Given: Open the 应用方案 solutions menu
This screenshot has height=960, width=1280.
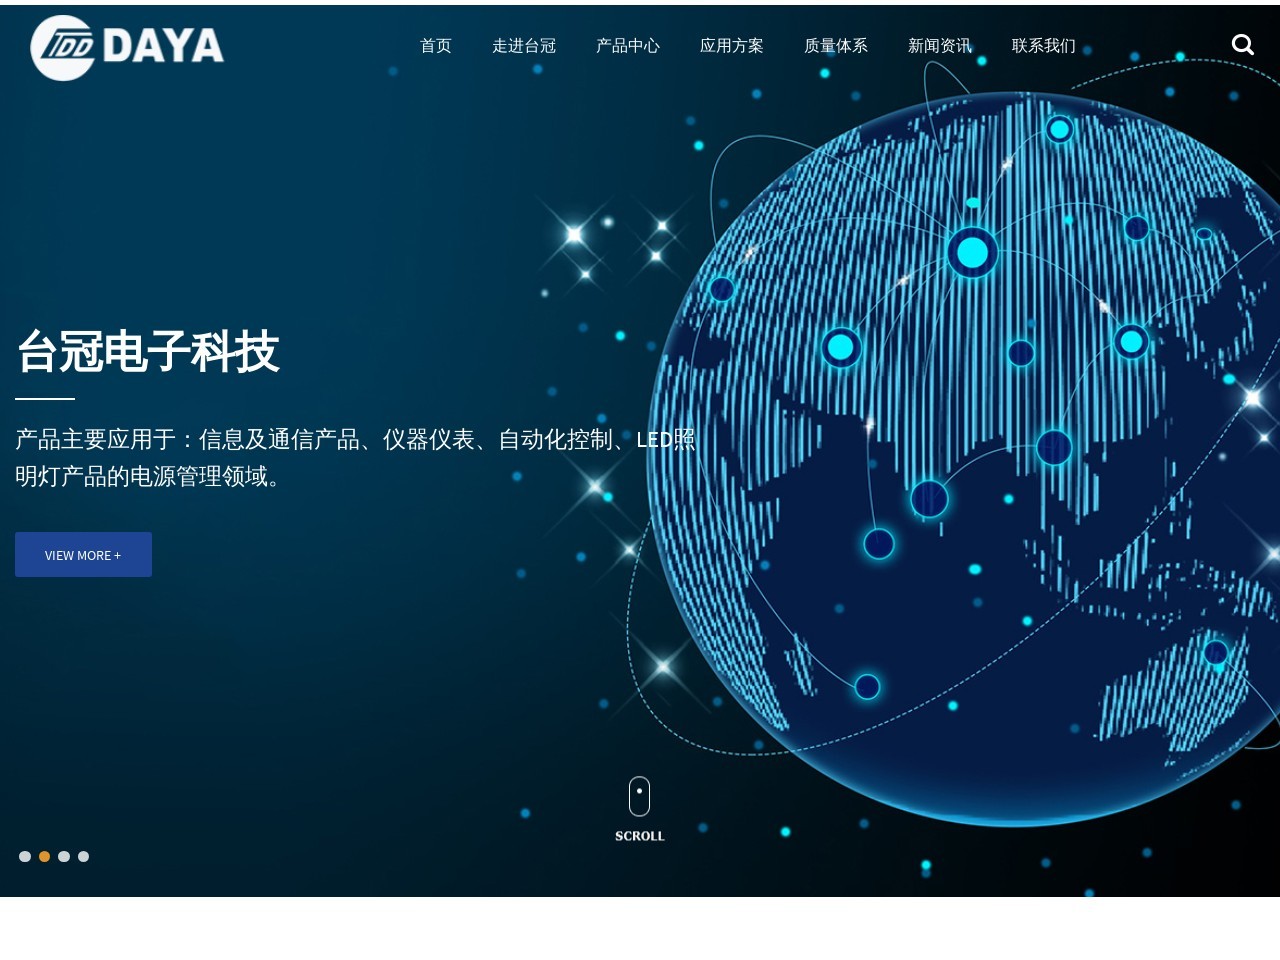Looking at the screenshot, I should (x=731, y=45).
